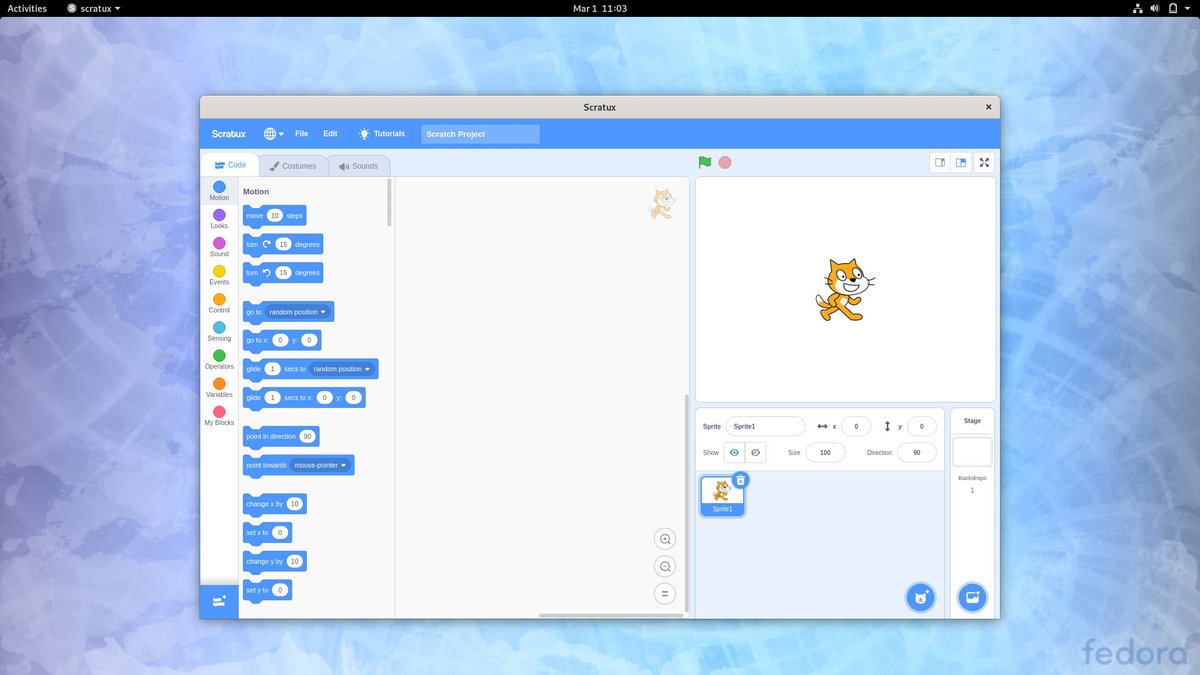Open the clock Mar 1 11:03 panel

tap(599, 8)
